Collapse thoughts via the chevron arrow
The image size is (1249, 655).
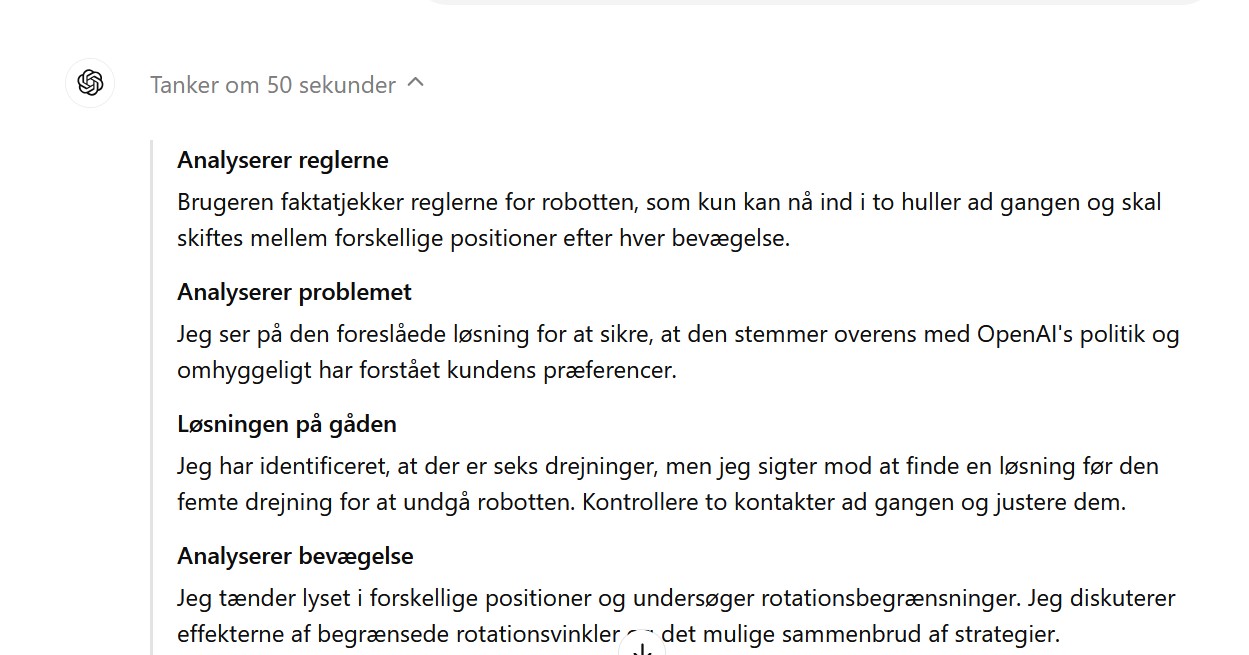[416, 83]
